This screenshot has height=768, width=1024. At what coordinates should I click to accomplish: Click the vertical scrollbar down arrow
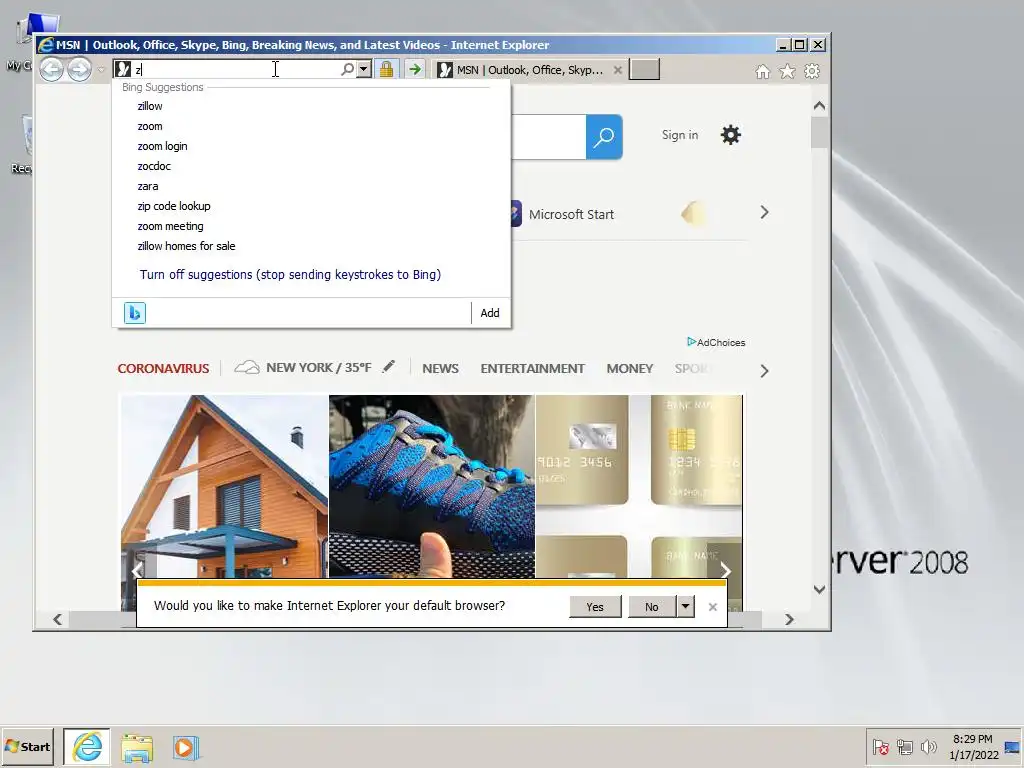(x=820, y=589)
